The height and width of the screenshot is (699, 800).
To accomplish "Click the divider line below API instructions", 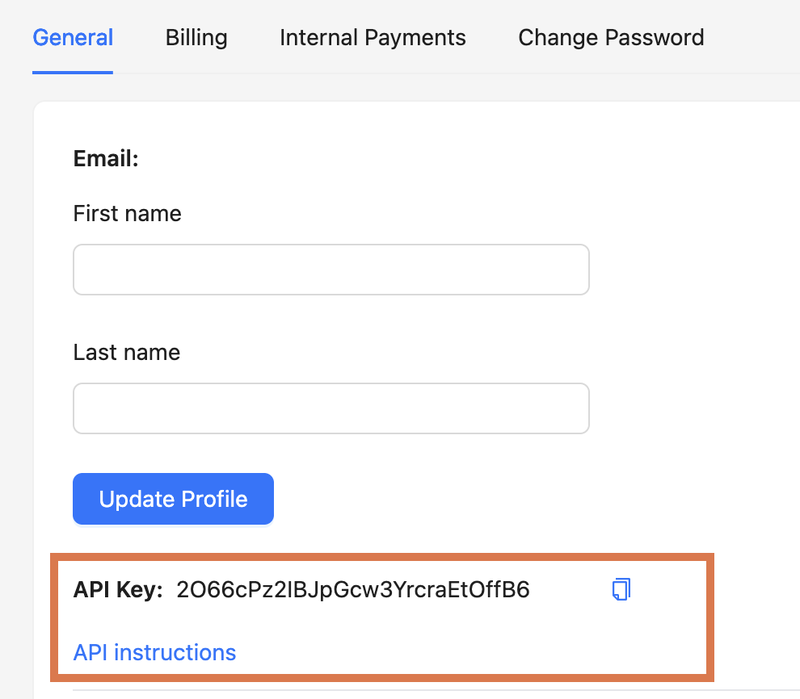I will [400, 689].
